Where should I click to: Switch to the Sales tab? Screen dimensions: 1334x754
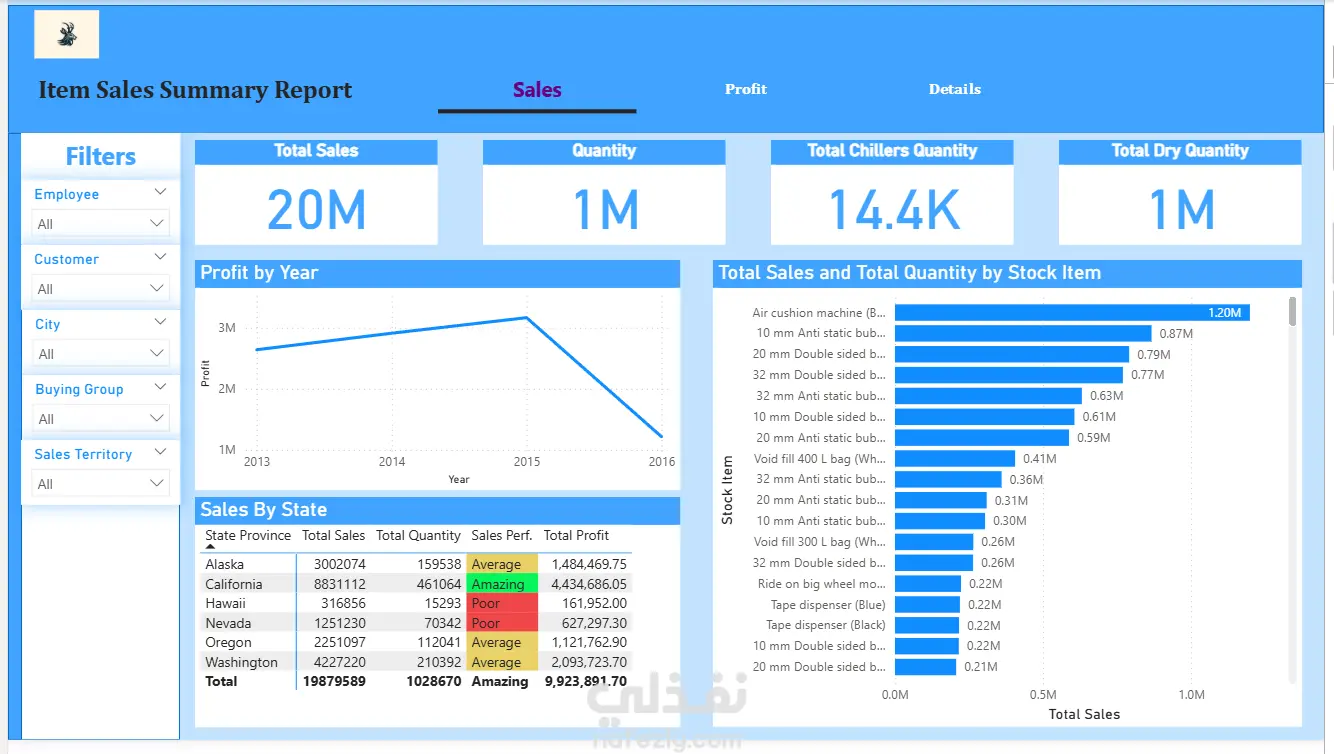coord(537,90)
